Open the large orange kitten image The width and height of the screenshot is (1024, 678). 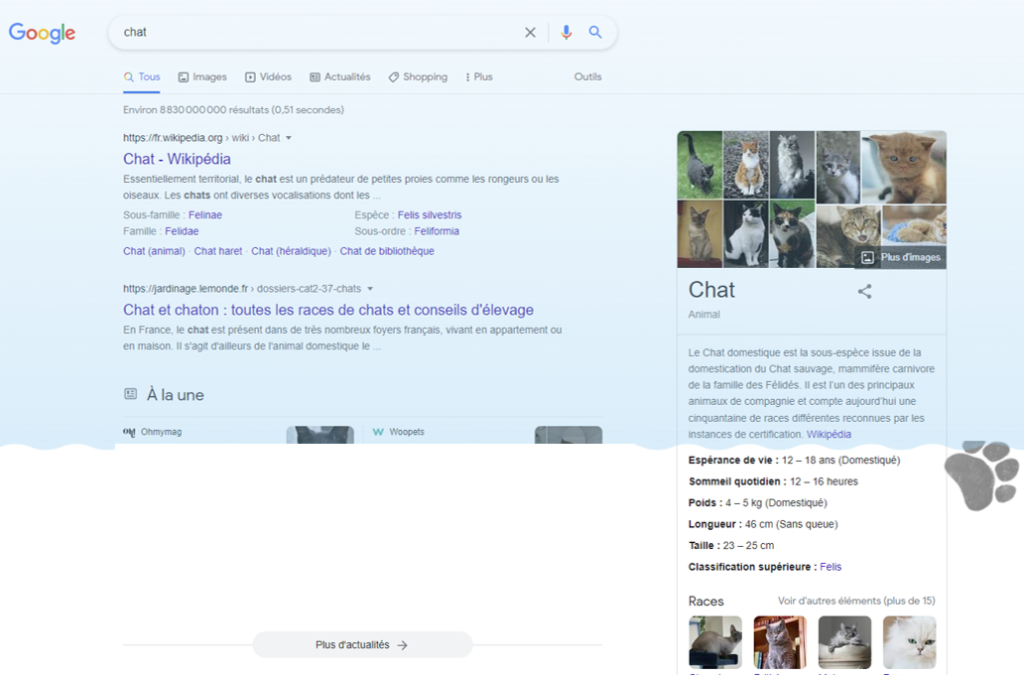(904, 167)
